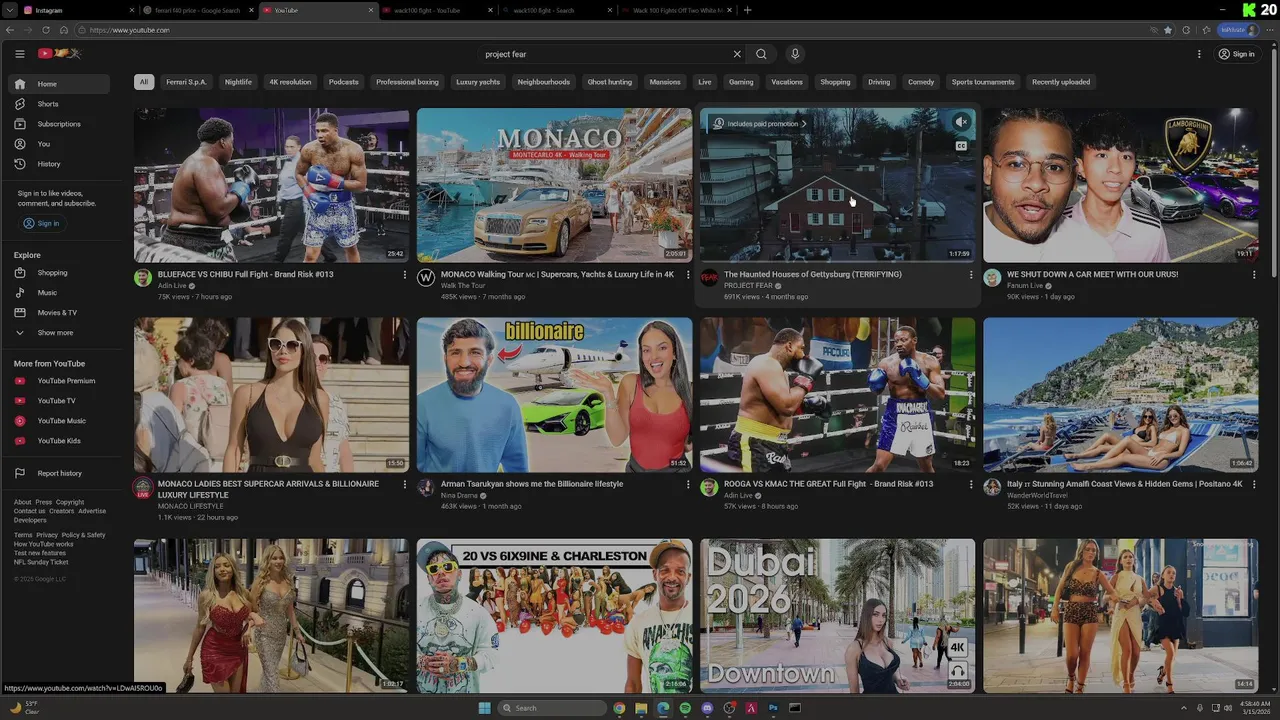Image resolution: width=1280 pixels, height=720 pixels.
Task: Open options menu for MONACO Walking Tour video
Action: tap(688, 274)
